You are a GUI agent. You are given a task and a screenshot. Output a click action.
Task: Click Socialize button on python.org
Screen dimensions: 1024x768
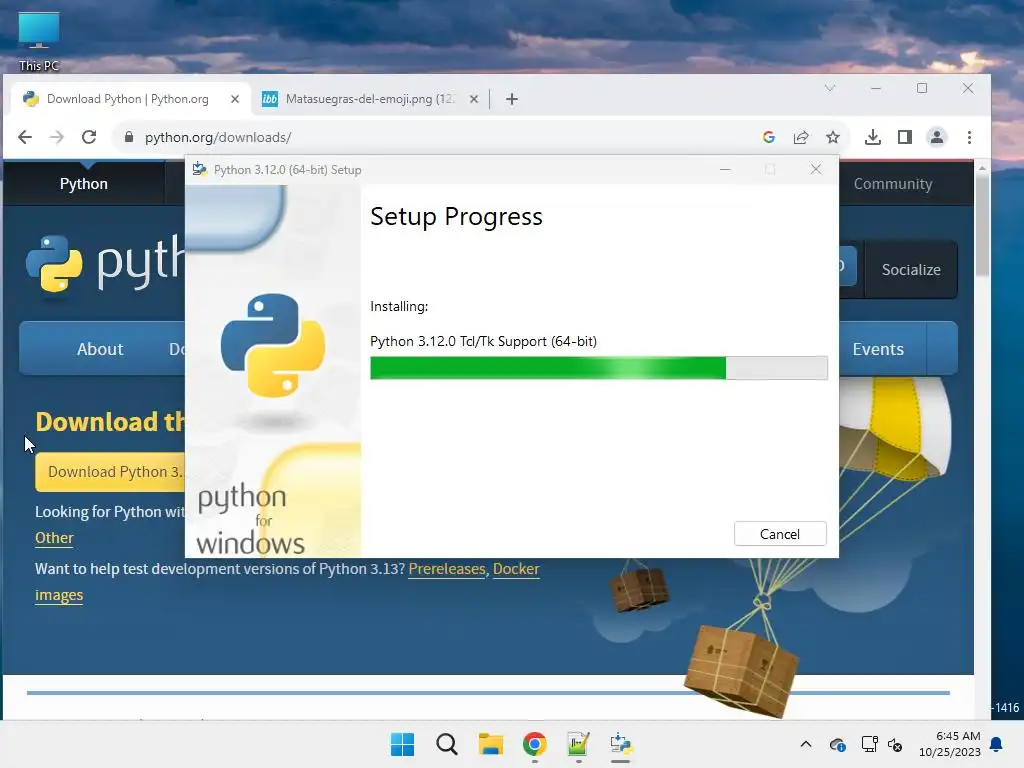[x=911, y=270]
